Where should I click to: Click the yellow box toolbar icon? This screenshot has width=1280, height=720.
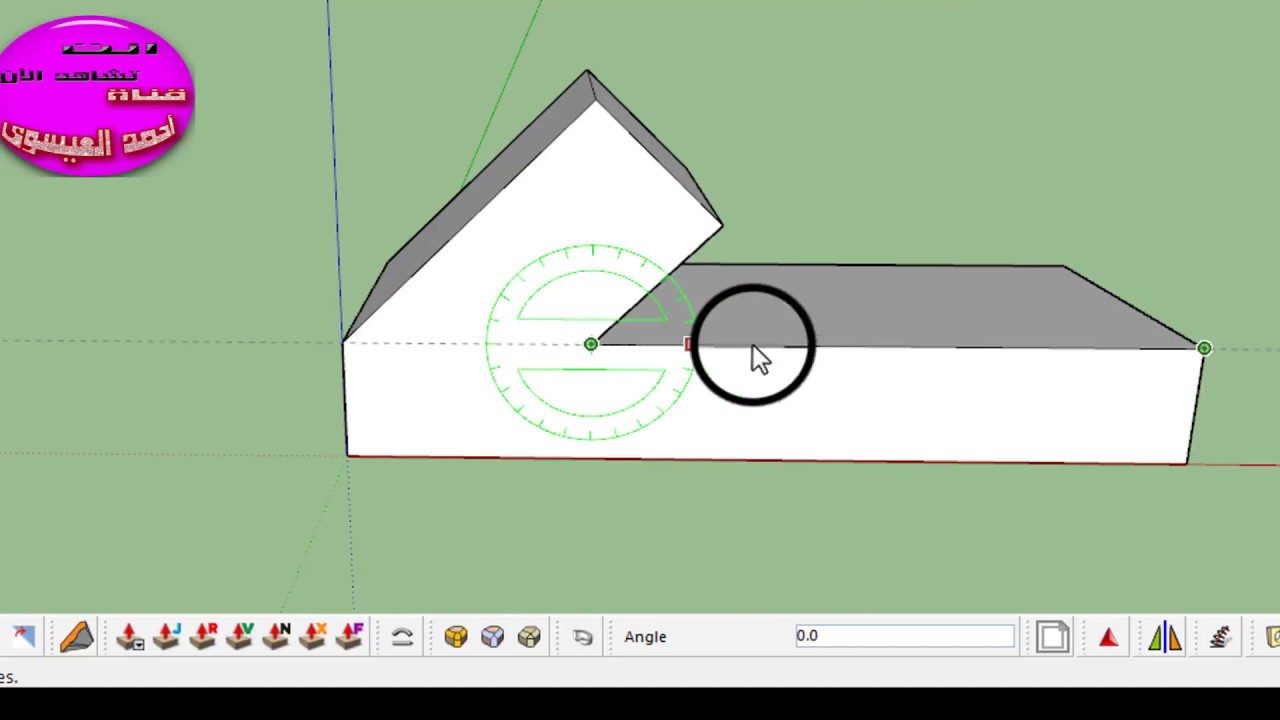point(455,637)
